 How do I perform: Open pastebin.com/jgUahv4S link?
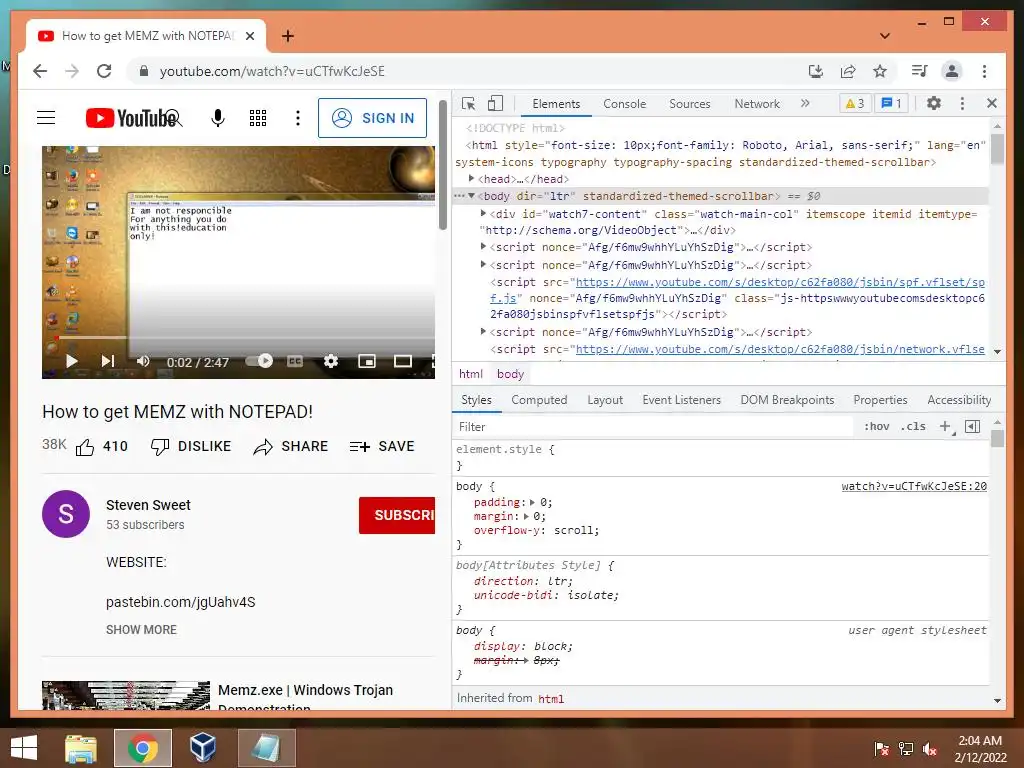(x=180, y=602)
